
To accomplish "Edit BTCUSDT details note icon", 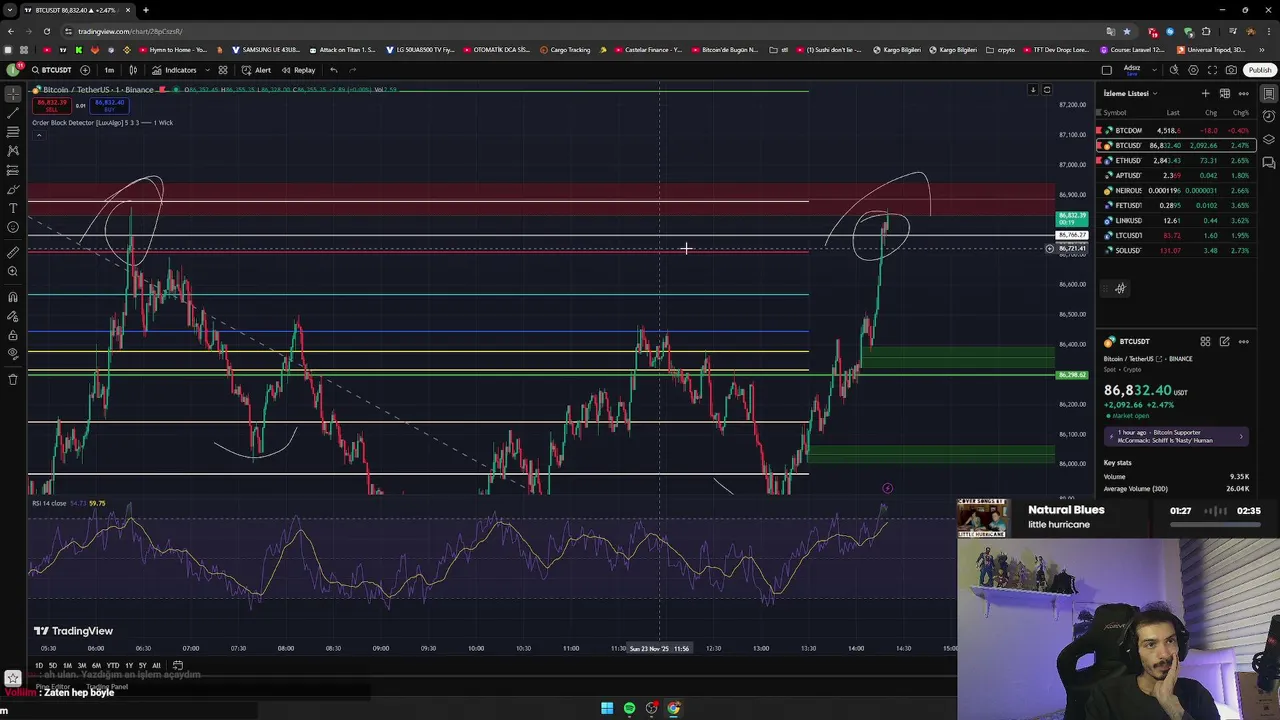I will 1224,342.
